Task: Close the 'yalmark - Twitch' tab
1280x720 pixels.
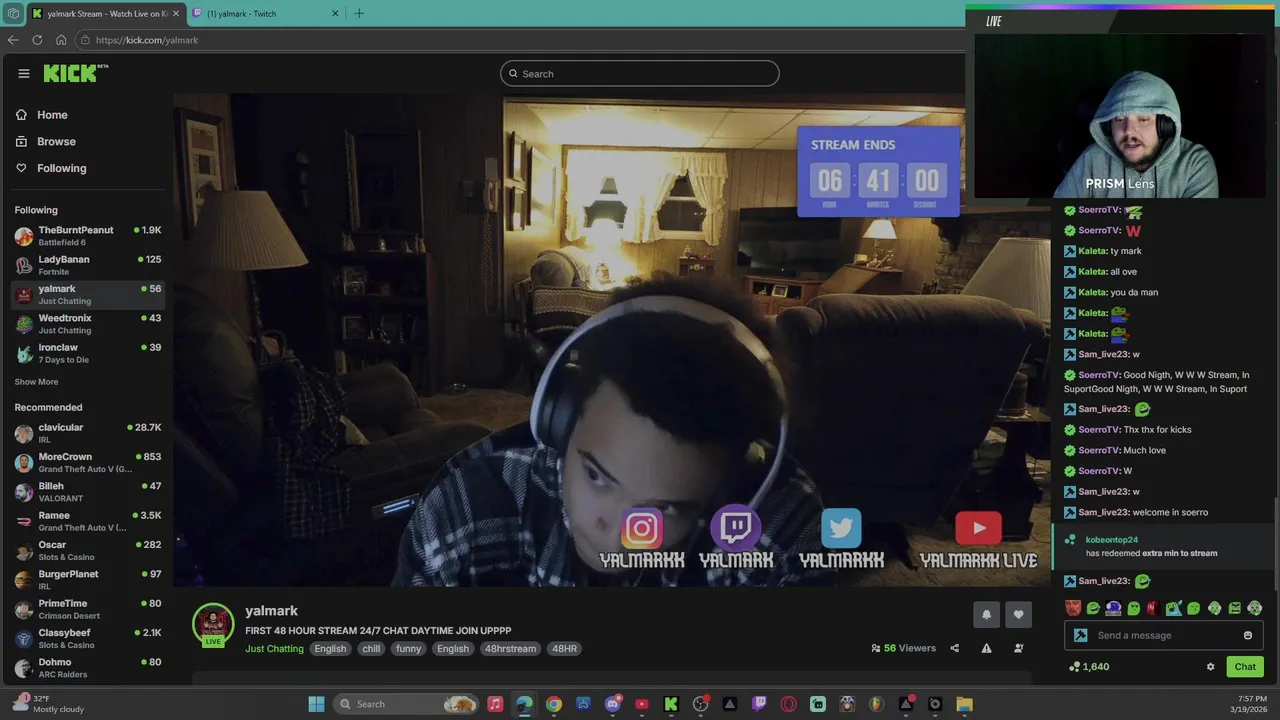Action: point(335,13)
